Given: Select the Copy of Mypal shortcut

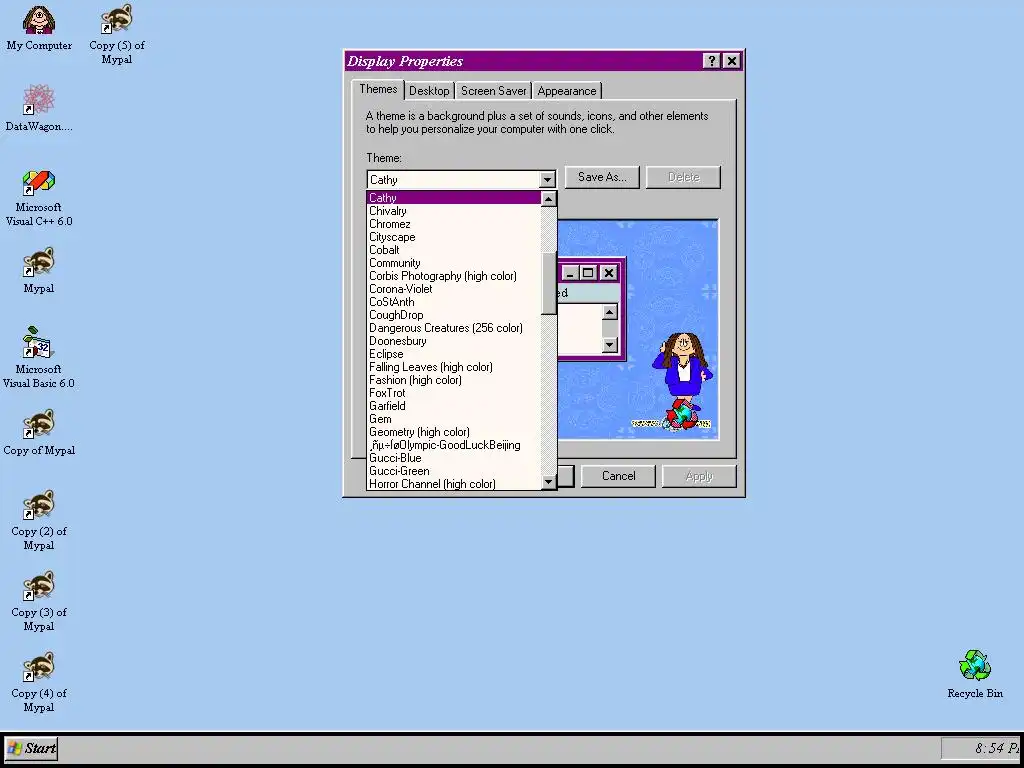Looking at the screenshot, I should (39, 432).
